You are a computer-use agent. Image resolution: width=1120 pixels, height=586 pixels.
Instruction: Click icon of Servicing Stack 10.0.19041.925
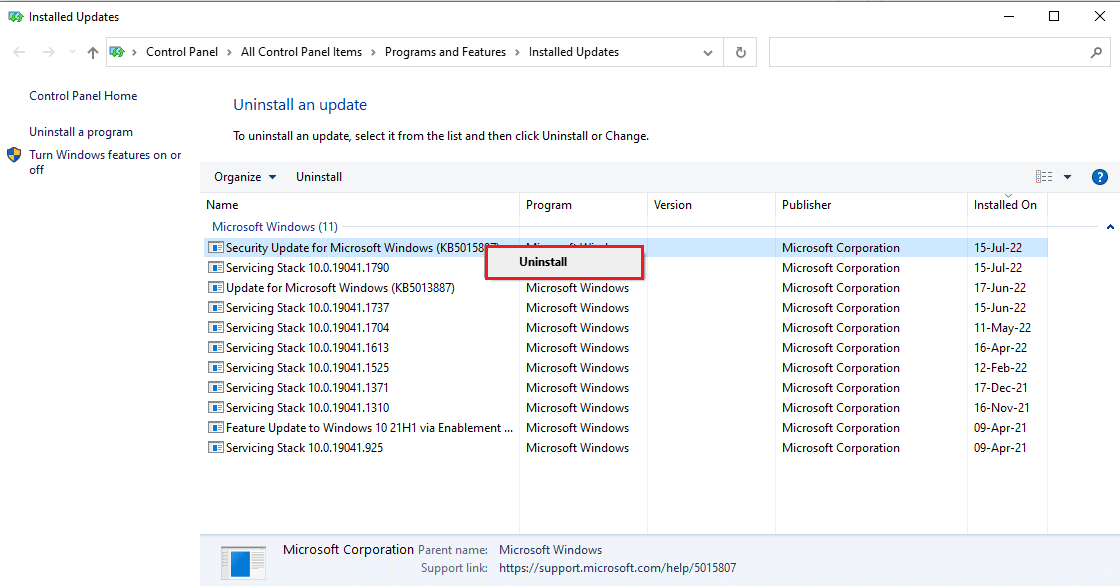click(215, 448)
